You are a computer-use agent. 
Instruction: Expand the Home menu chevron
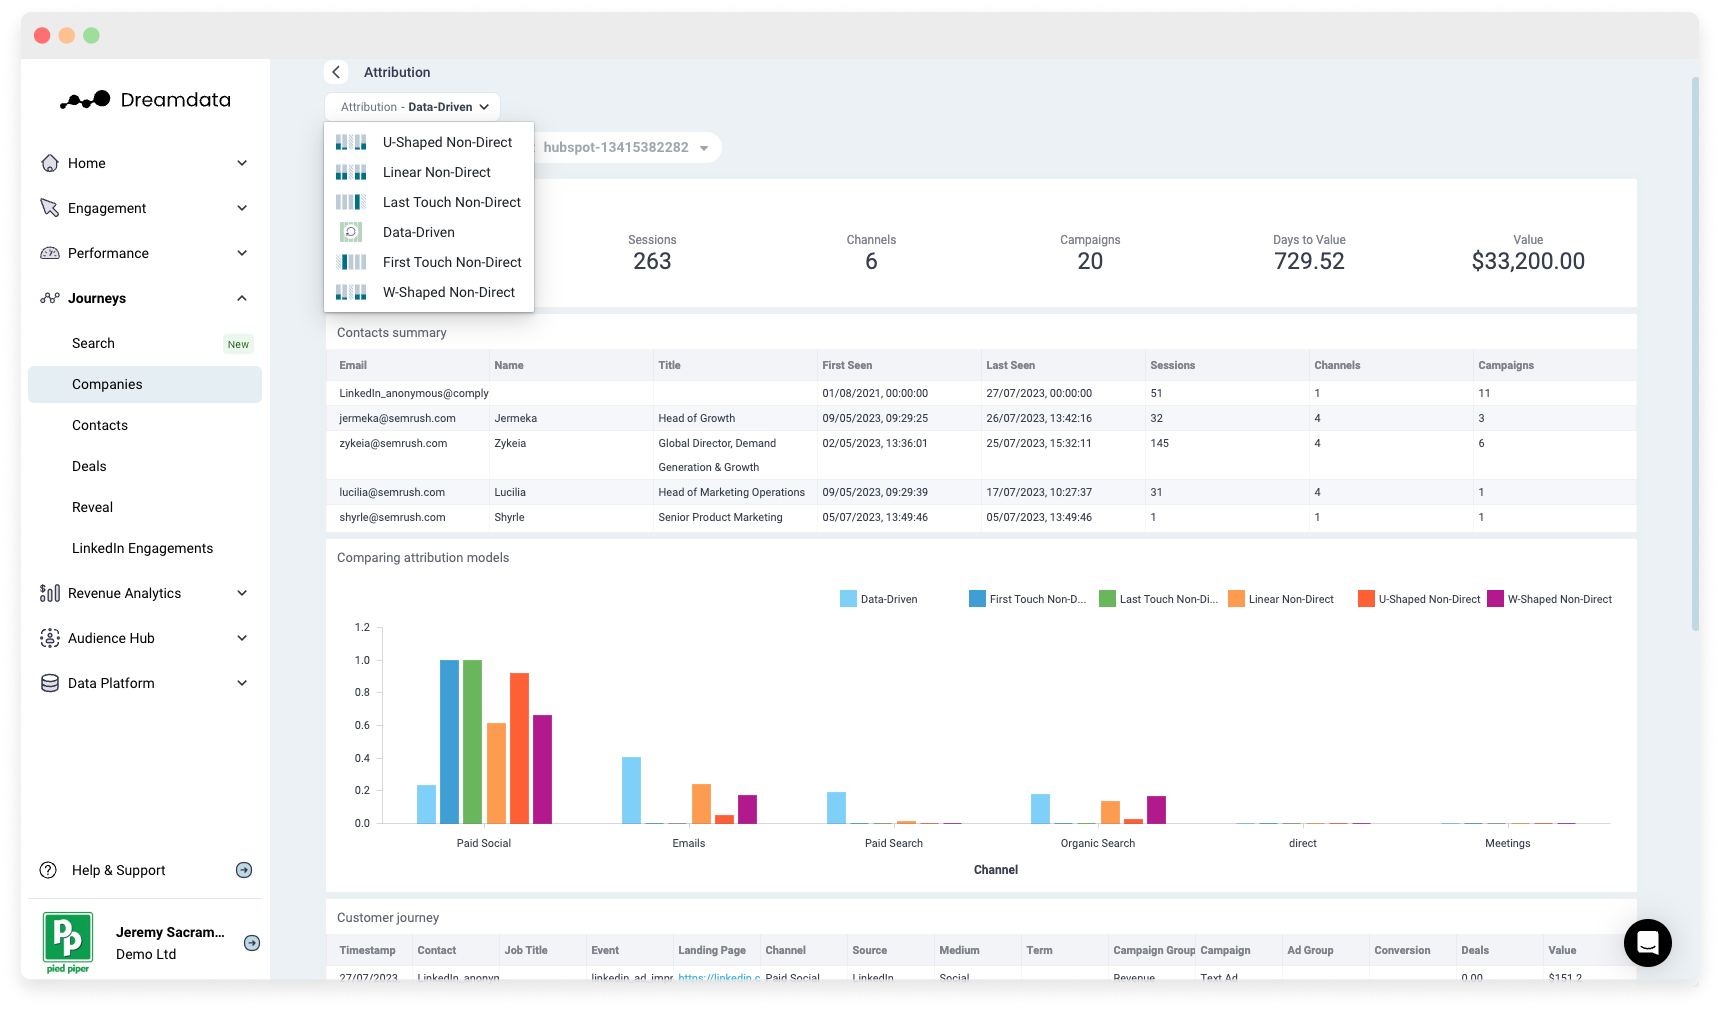242,163
